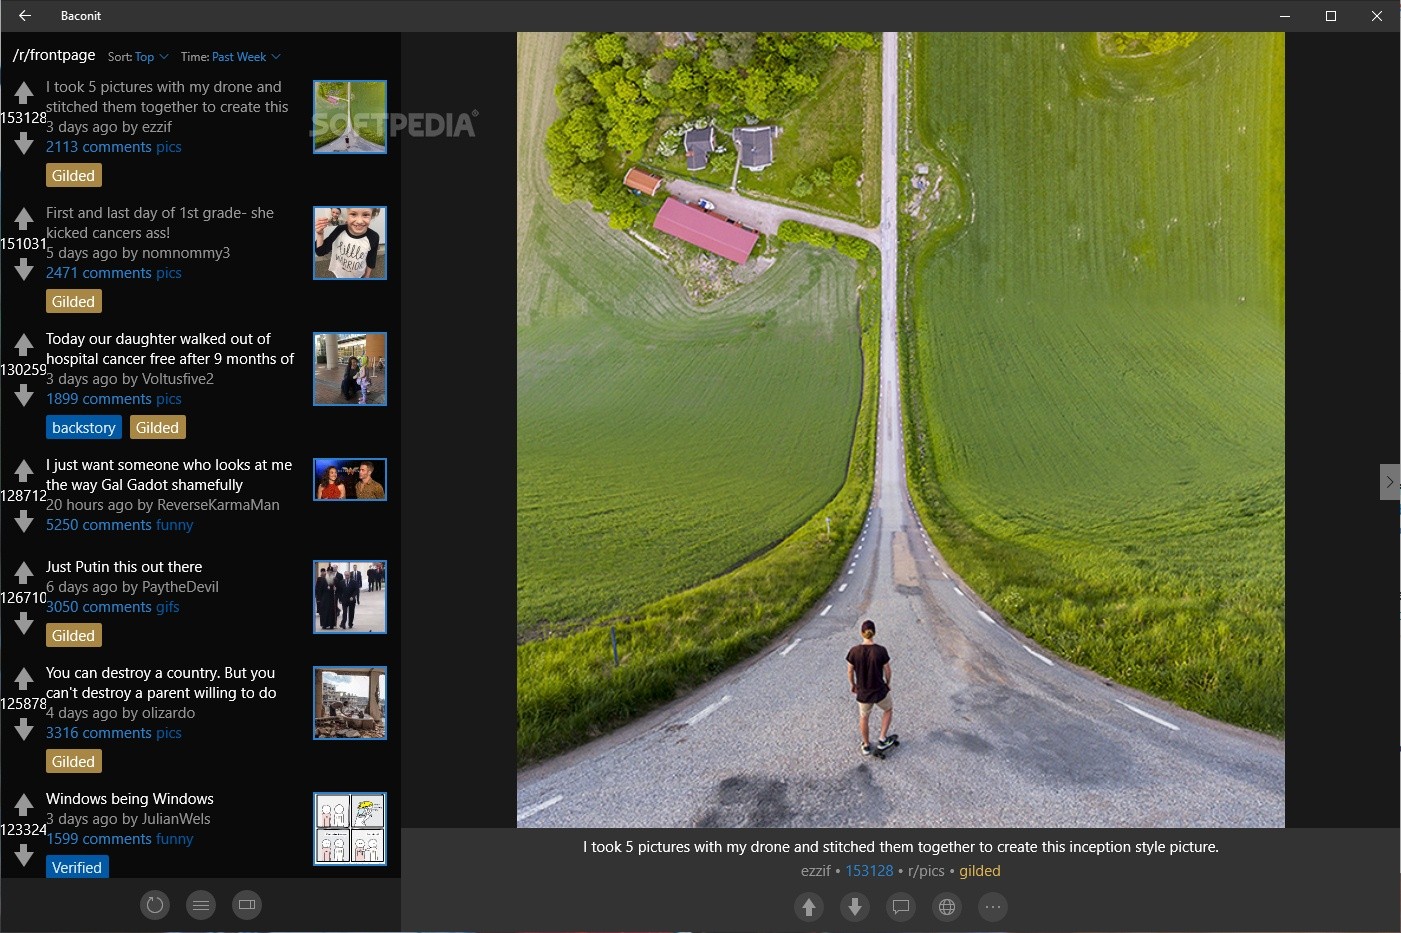This screenshot has height=933, width=1401.
Task: Click the sidebar panel icon below posts
Action: coord(247,905)
